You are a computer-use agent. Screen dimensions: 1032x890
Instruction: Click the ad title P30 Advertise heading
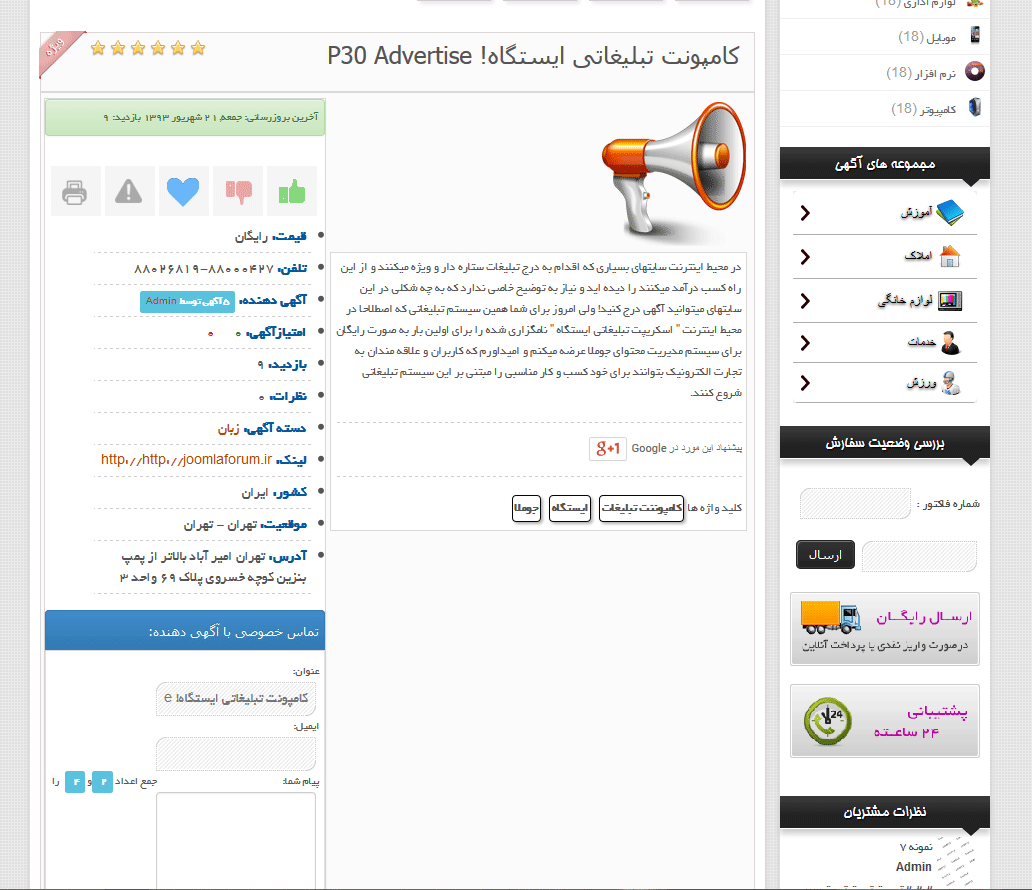coord(533,57)
